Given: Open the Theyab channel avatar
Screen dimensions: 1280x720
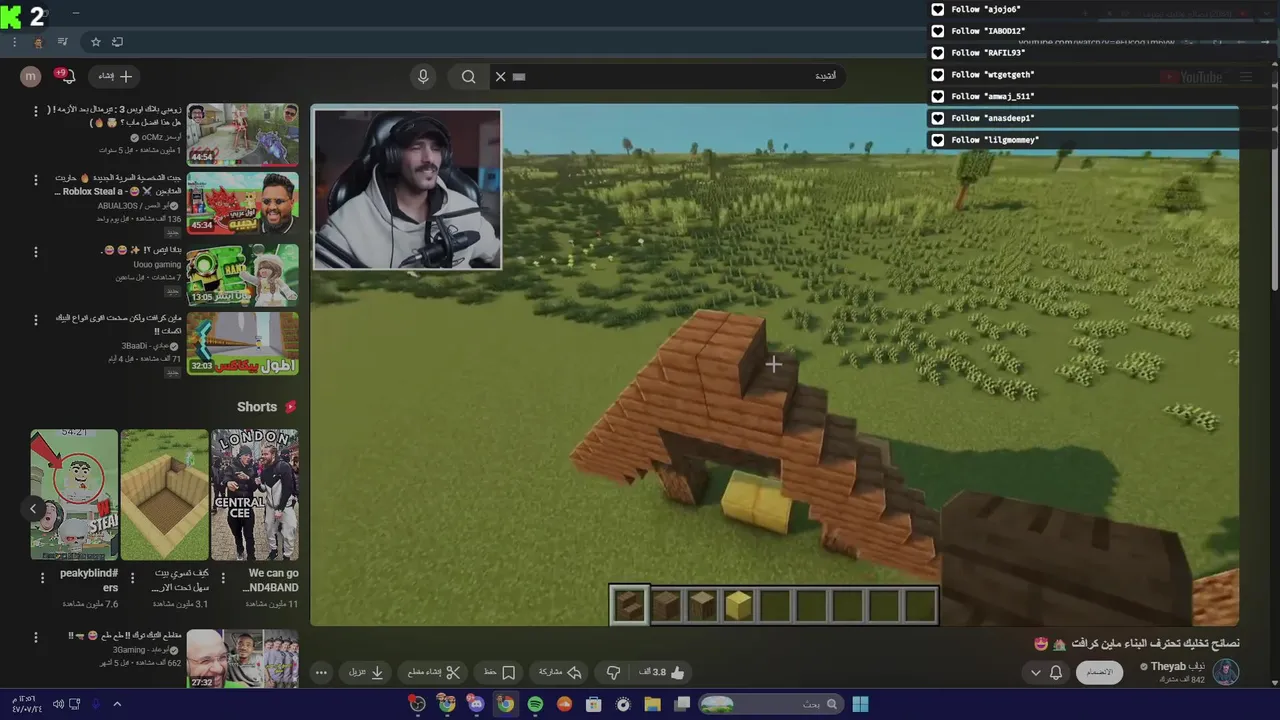Looking at the screenshot, I should (1226, 671).
